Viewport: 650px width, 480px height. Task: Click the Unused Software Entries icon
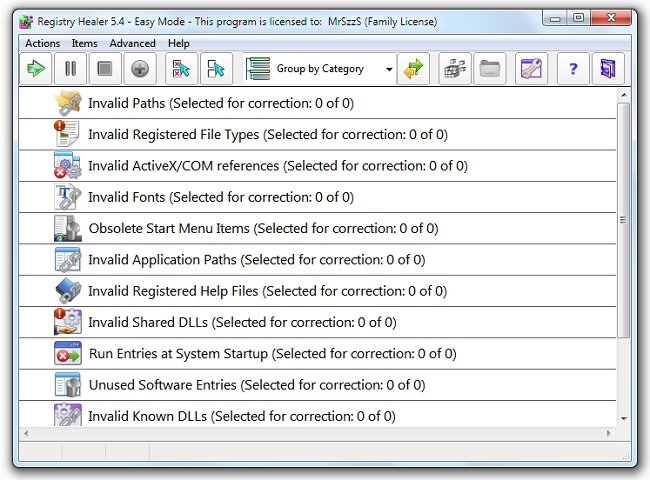tap(68, 385)
